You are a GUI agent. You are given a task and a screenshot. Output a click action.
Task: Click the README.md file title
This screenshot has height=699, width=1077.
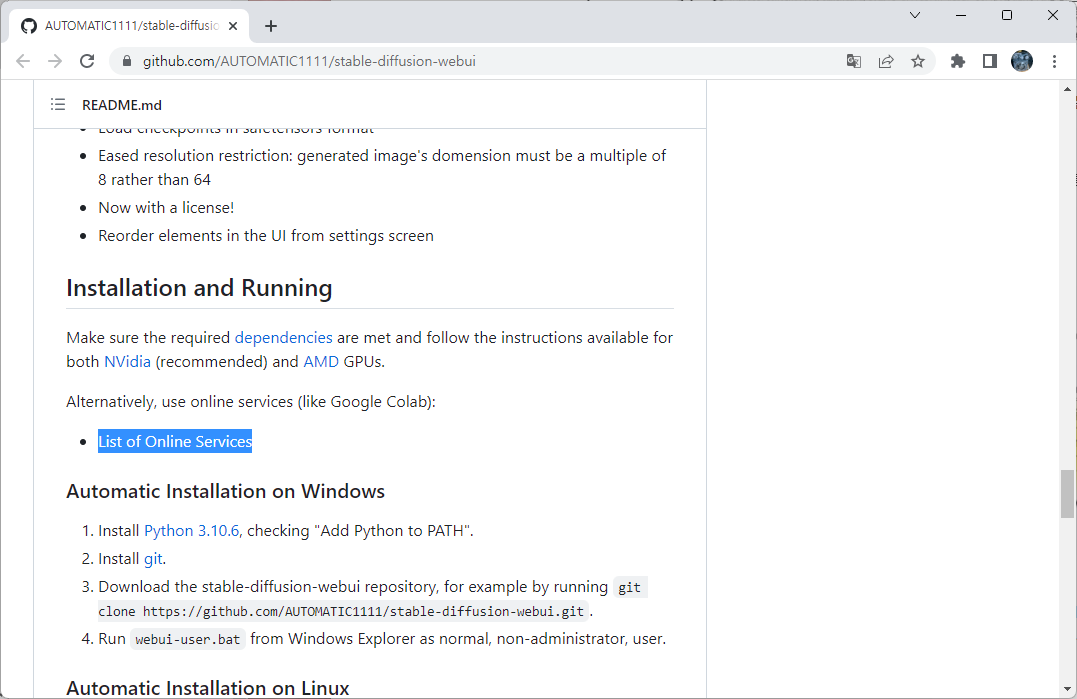point(122,105)
